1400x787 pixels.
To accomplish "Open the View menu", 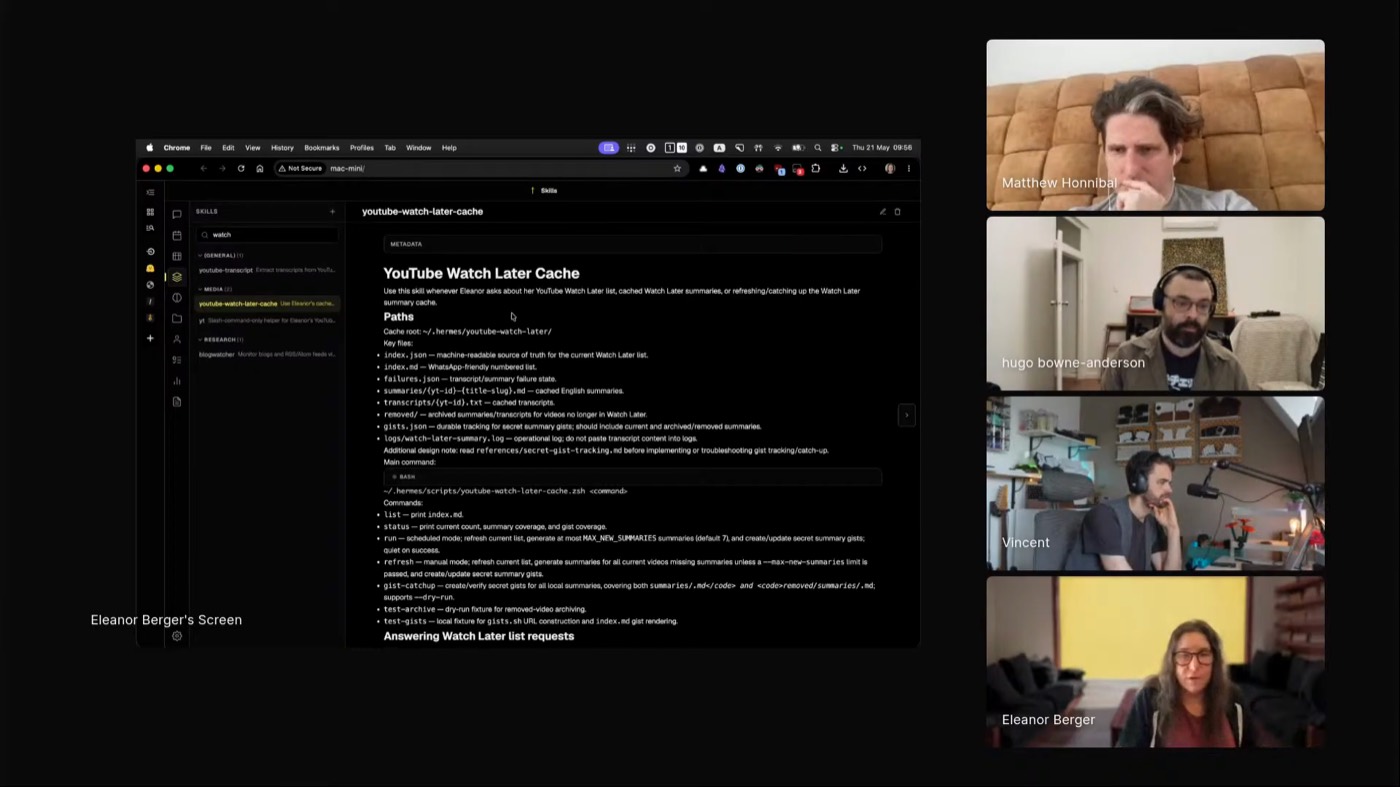I will point(253,148).
